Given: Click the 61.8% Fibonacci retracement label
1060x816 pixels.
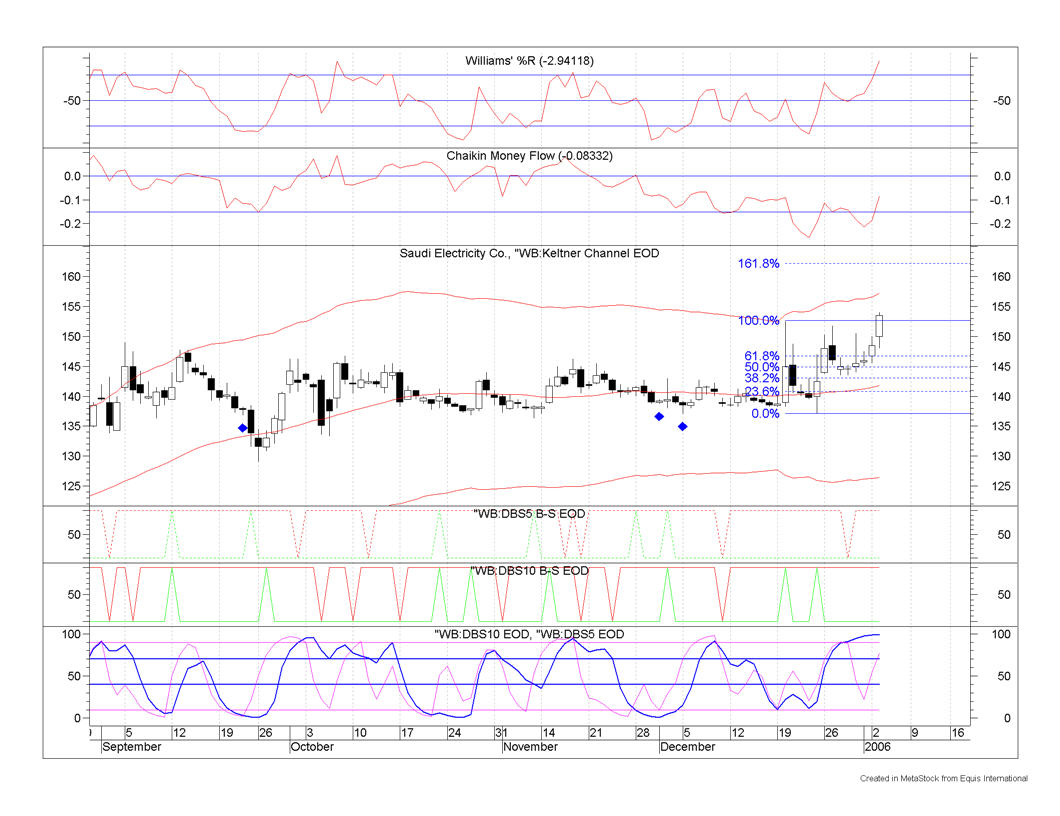Looking at the screenshot, I should (x=762, y=356).
